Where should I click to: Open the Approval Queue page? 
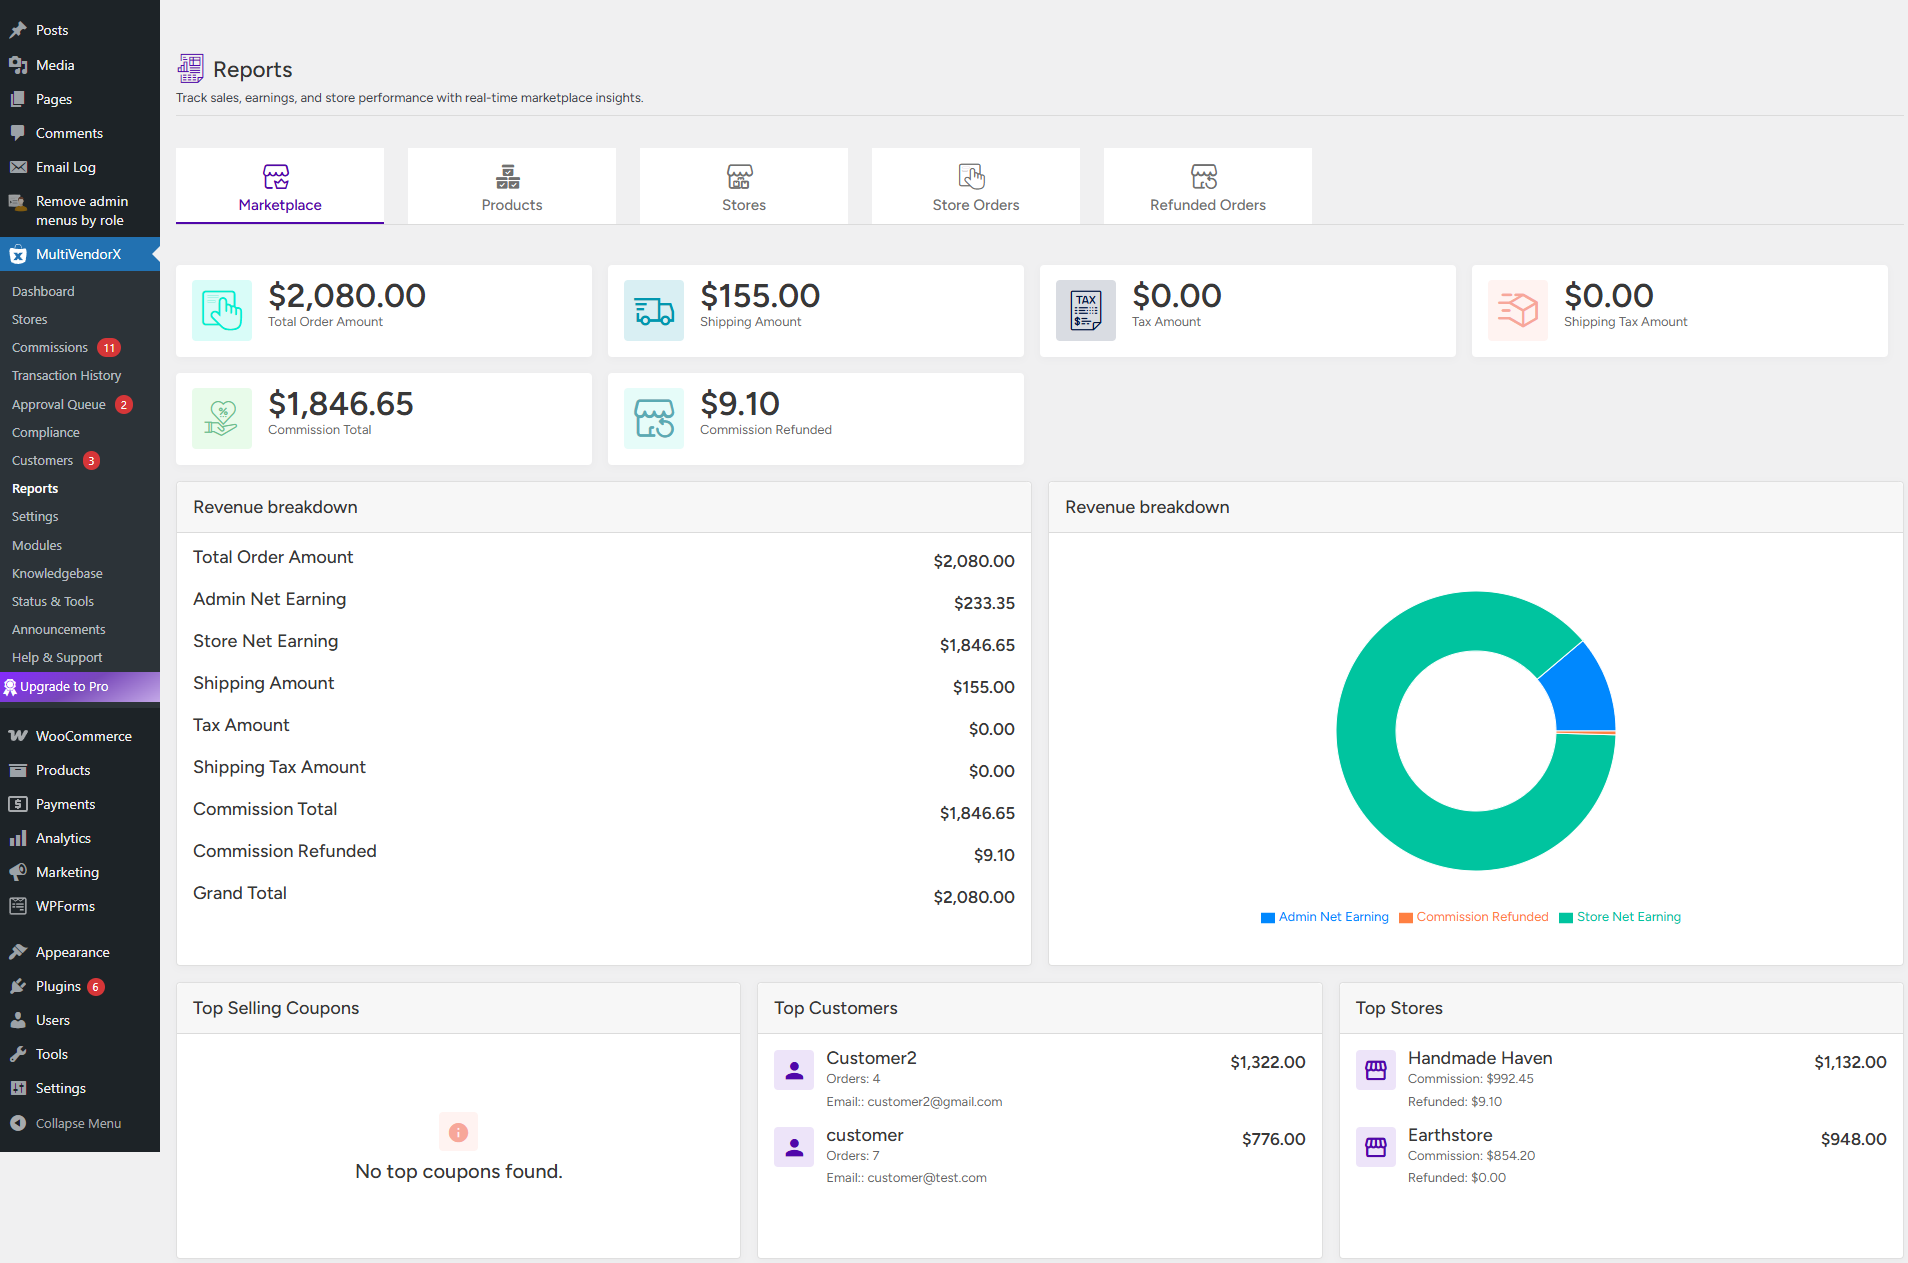point(59,405)
